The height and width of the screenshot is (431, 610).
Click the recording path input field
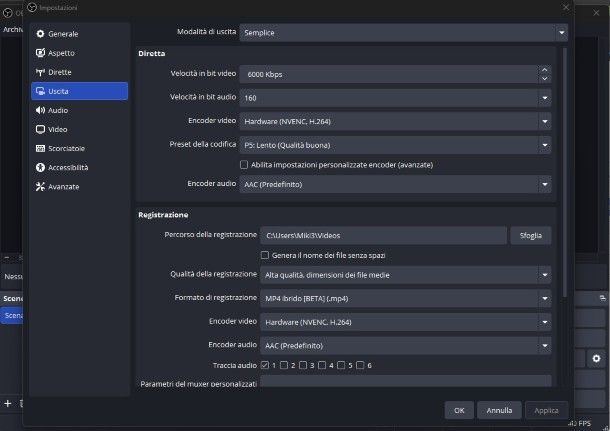point(382,235)
